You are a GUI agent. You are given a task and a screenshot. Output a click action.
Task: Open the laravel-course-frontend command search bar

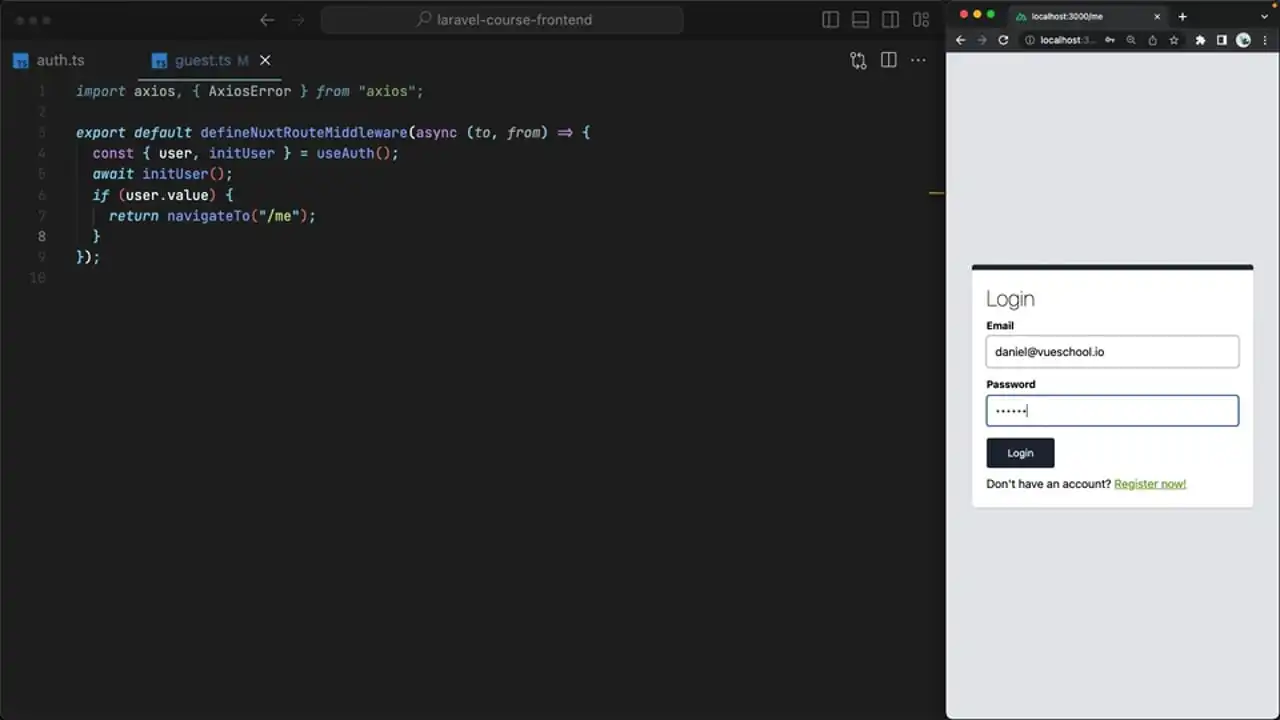coord(503,20)
